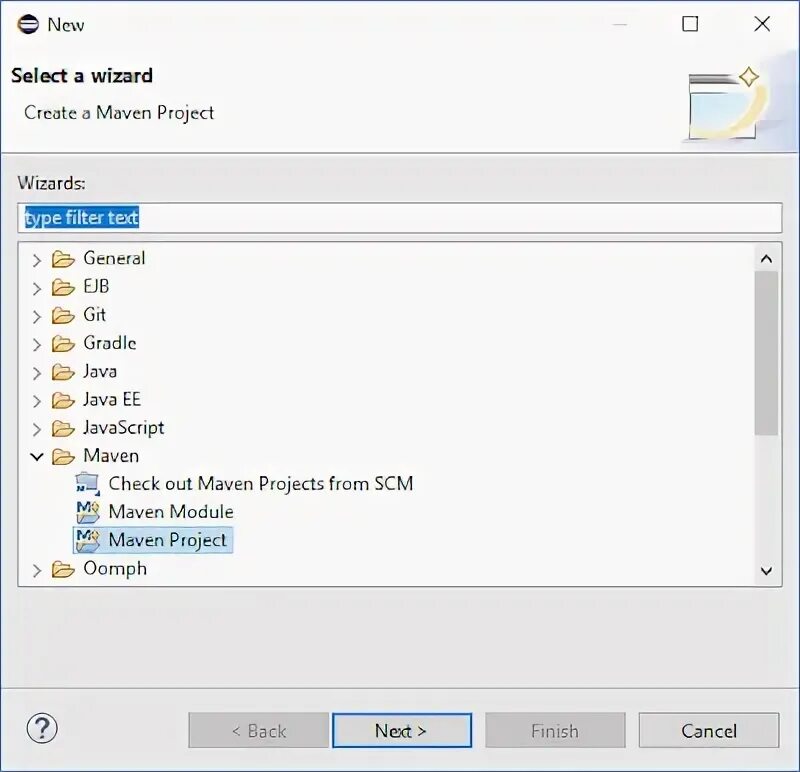Viewport: 800px width, 772px height.
Task: Select the Maven Project wizard
Action: click(x=167, y=540)
